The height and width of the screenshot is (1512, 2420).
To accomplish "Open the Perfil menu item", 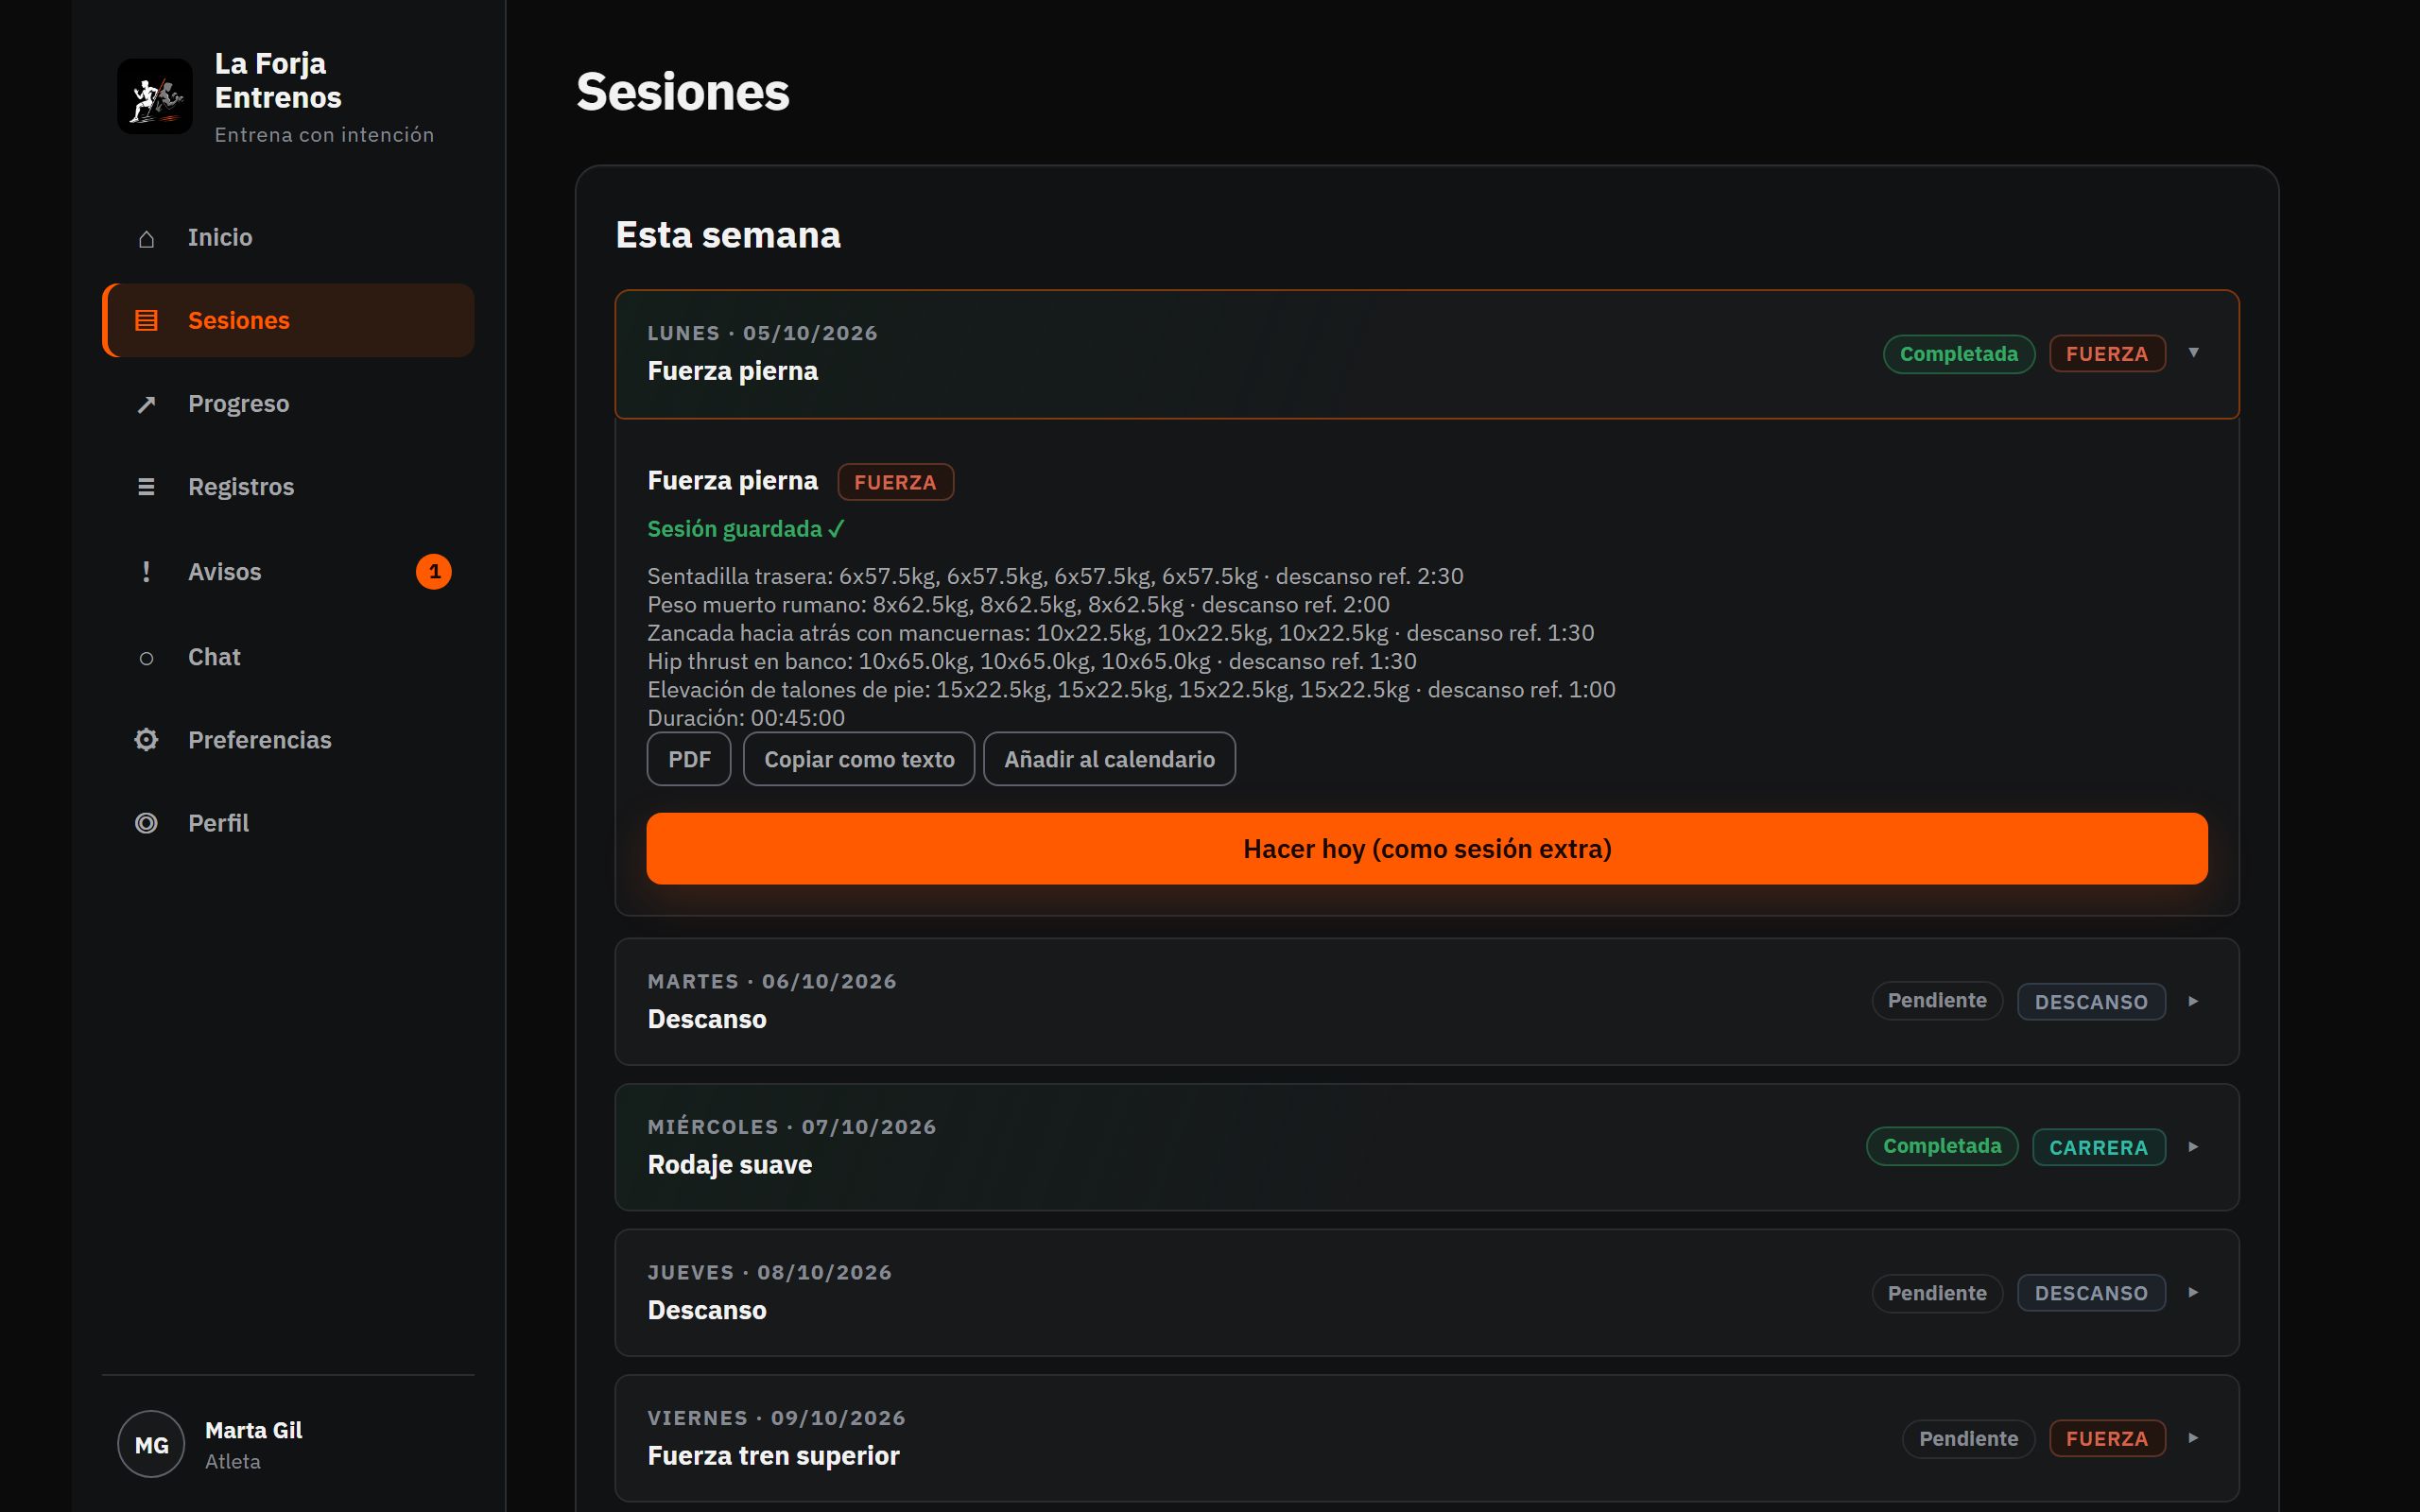I will pos(288,823).
